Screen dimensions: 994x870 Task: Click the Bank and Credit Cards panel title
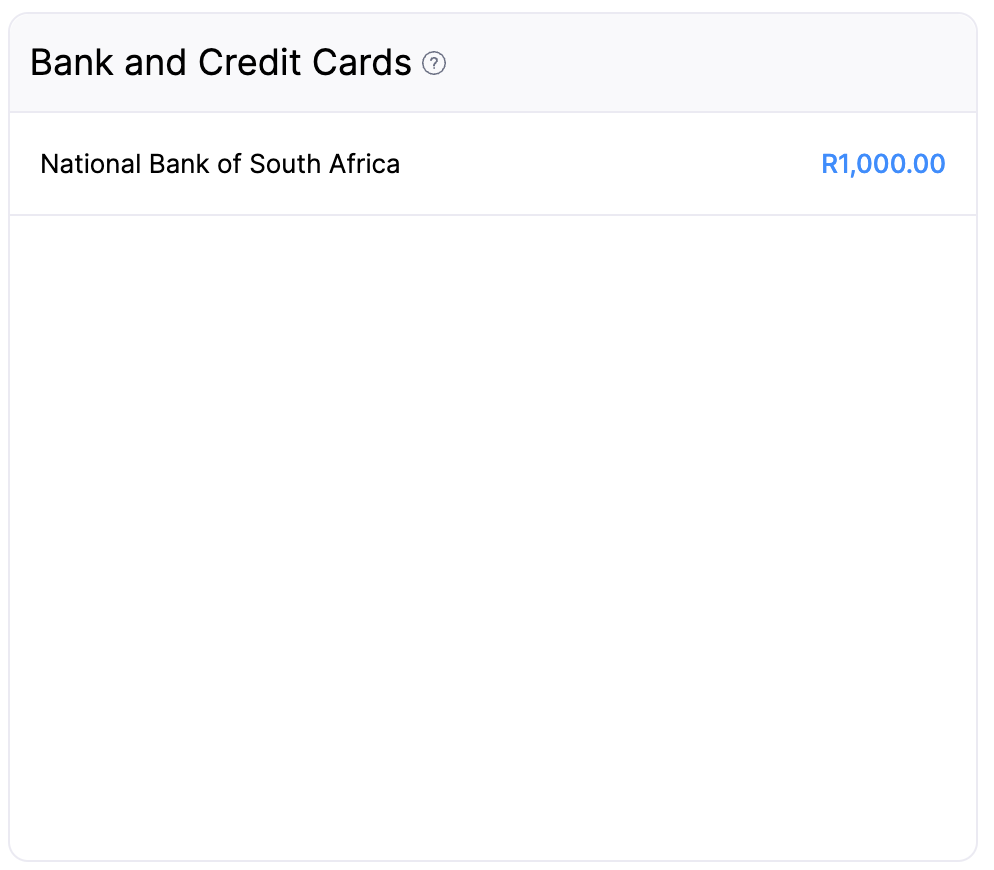coord(222,62)
